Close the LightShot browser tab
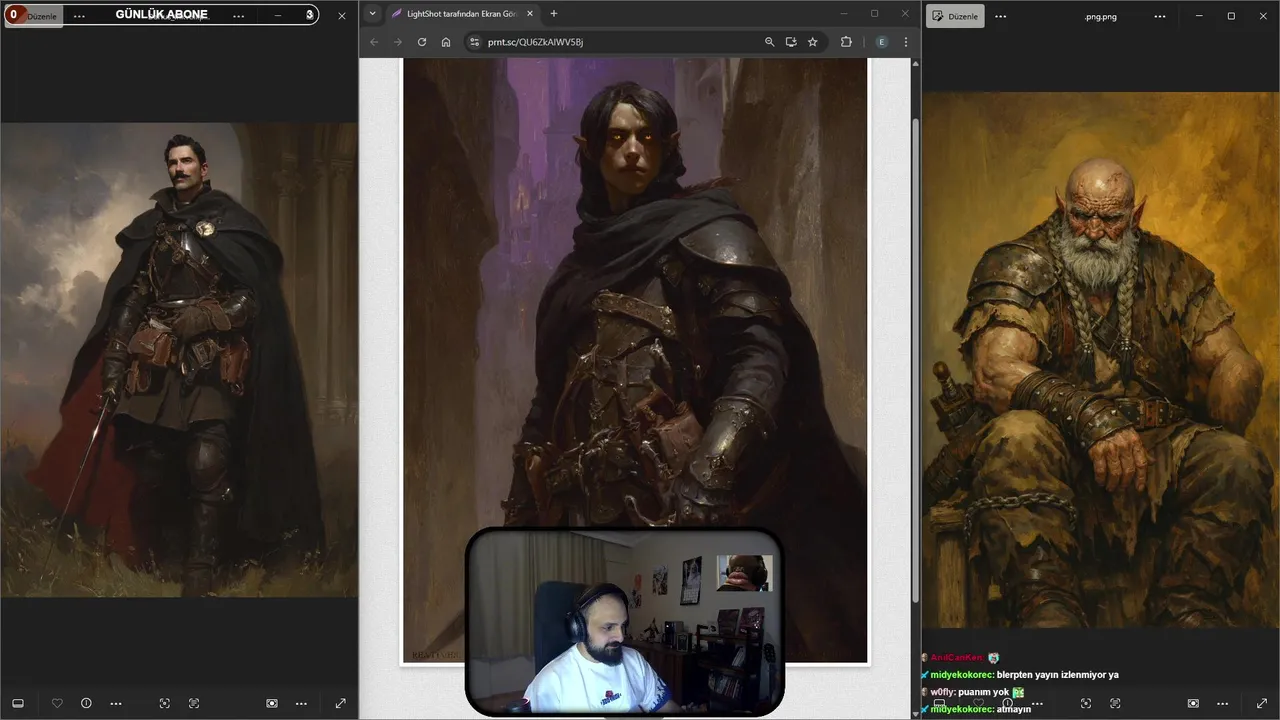 [530, 13]
